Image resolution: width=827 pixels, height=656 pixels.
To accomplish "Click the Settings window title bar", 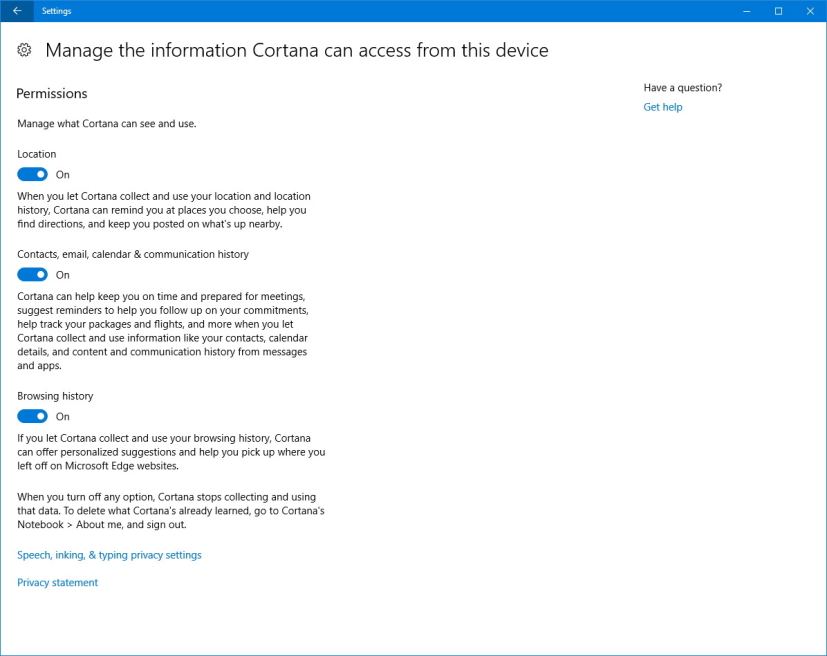I will coord(400,11).
